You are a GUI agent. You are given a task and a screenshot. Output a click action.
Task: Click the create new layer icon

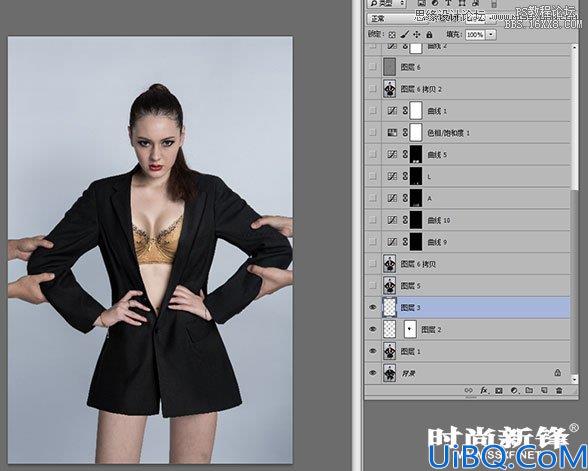544,390
